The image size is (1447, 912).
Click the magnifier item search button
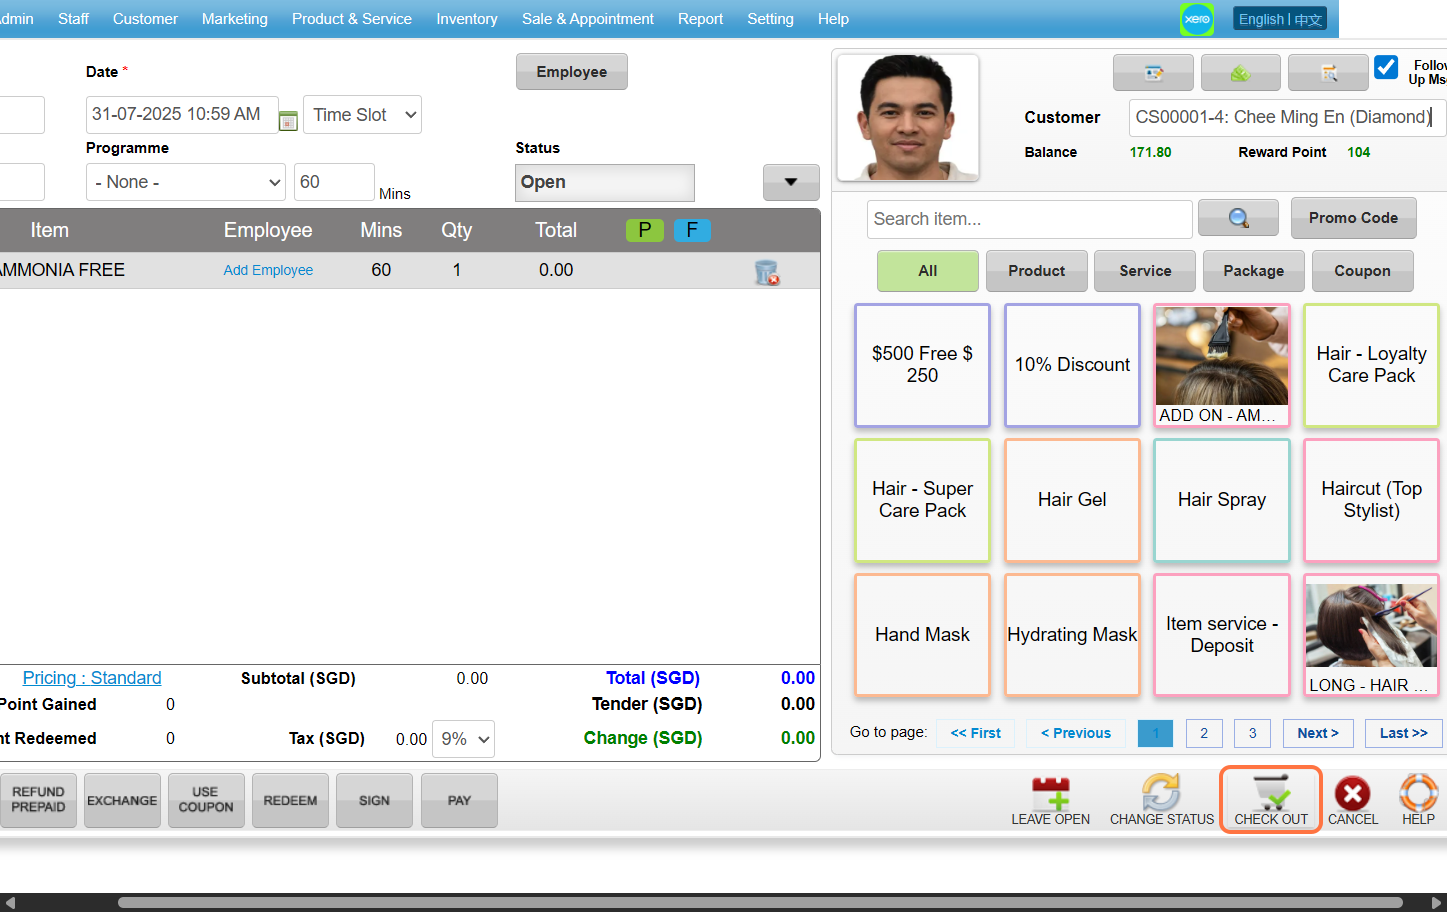(x=1238, y=218)
